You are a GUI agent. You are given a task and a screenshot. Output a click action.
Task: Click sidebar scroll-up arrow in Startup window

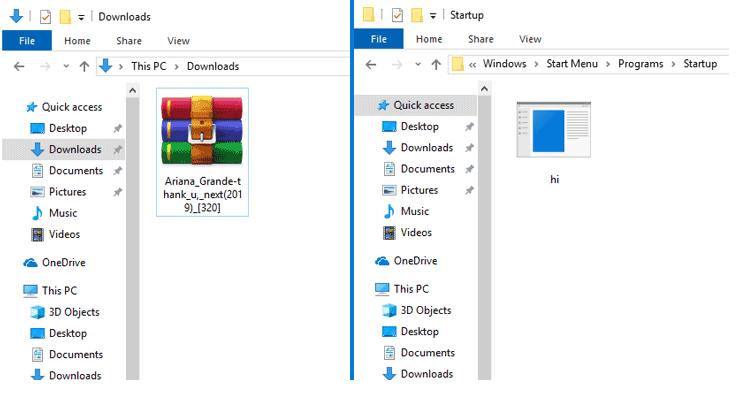pos(485,88)
